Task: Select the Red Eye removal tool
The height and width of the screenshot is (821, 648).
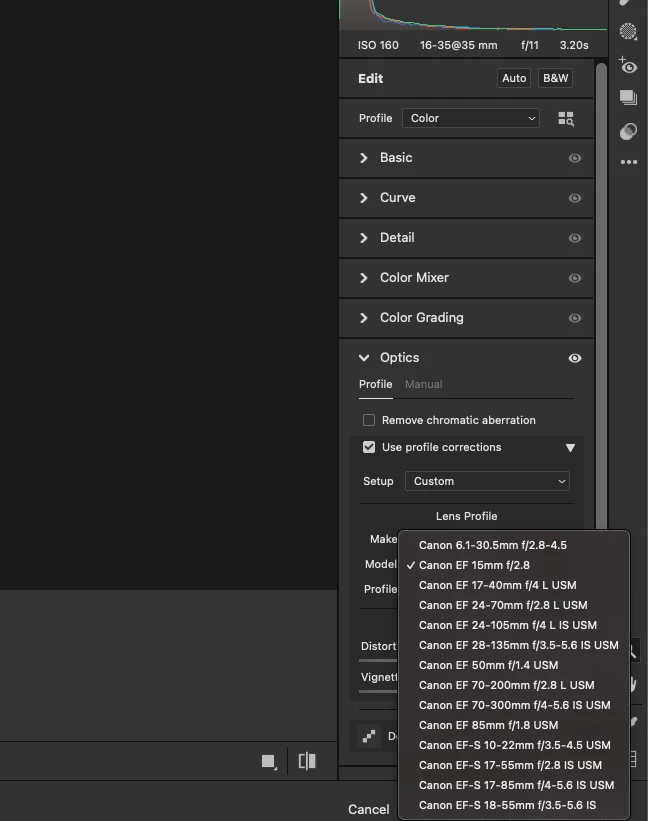Action: point(628,65)
